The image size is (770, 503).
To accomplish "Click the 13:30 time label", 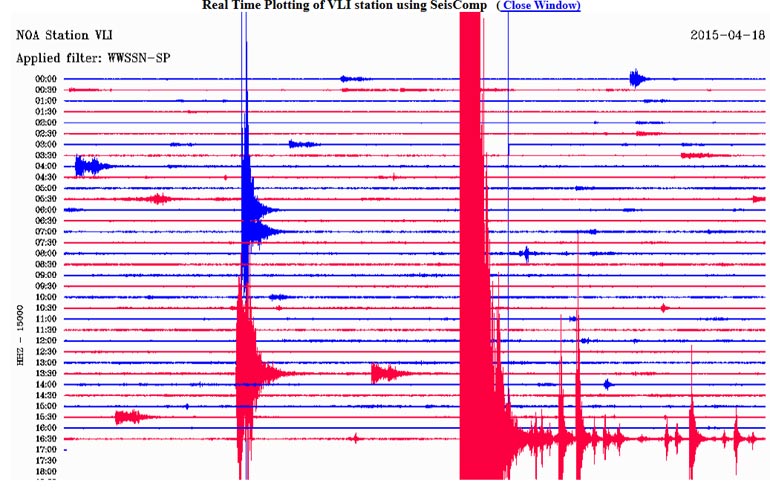I will coord(46,373).
